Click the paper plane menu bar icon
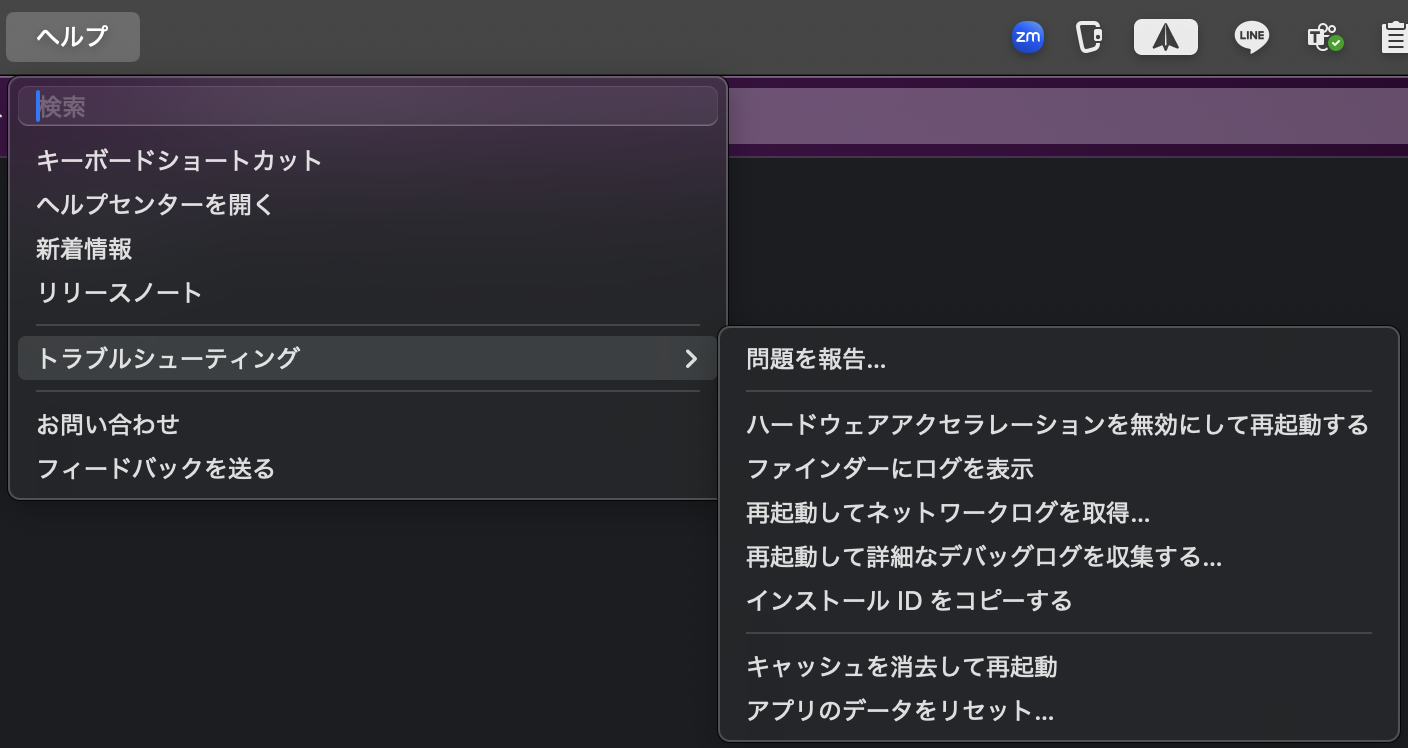 point(1165,37)
